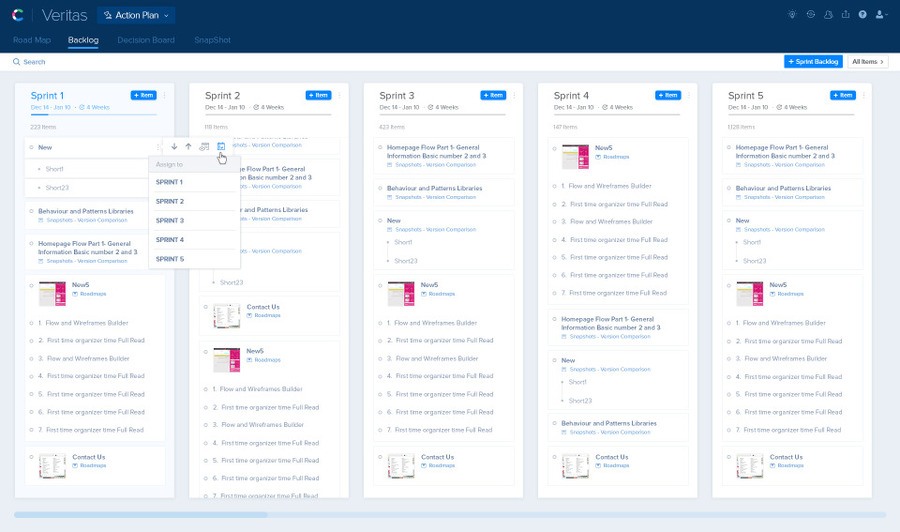Open the Sprint 3 column kebab menu
The width and height of the screenshot is (900, 532).
pyautogui.click(x=514, y=95)
